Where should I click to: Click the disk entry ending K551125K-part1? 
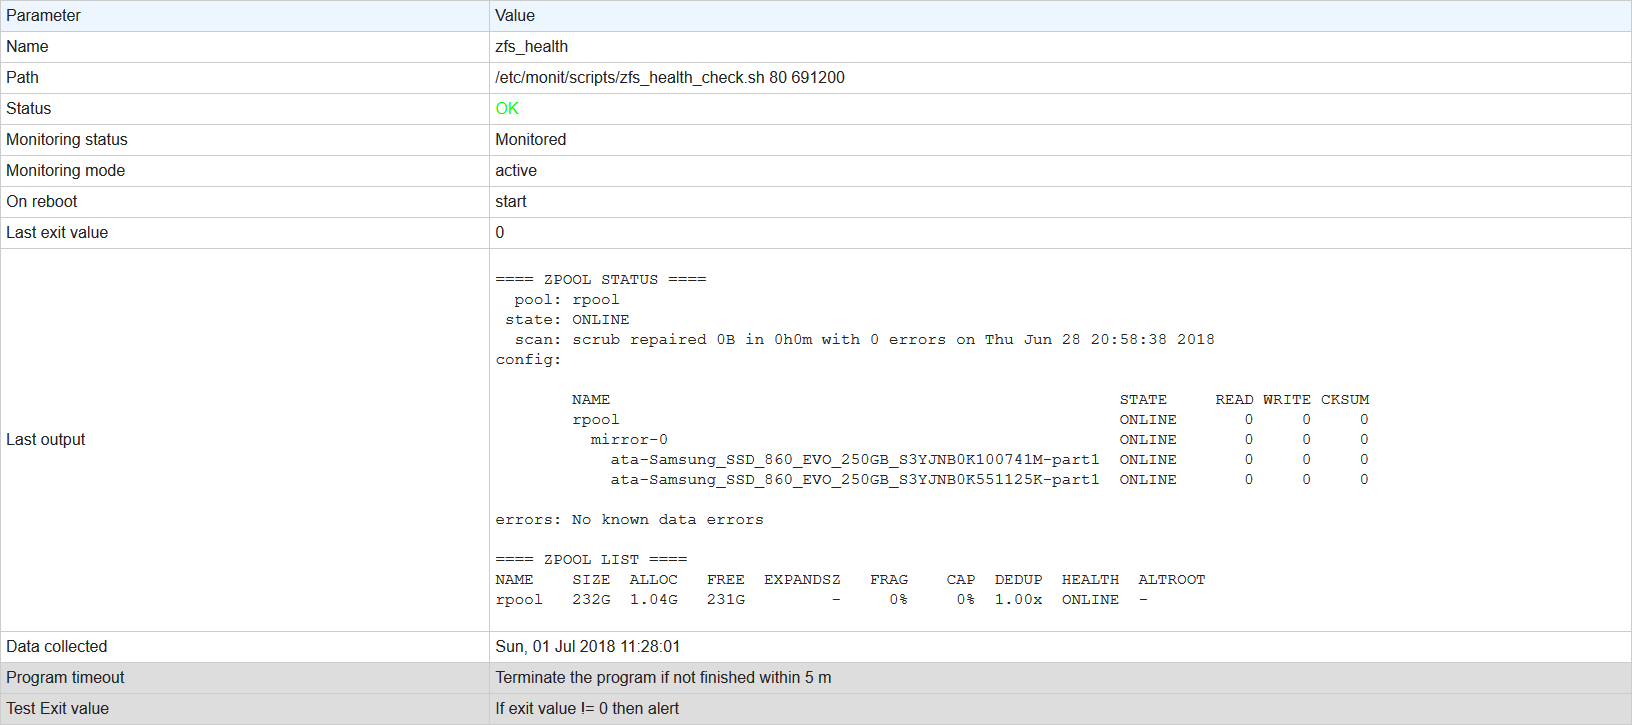[x=854, y=480]
